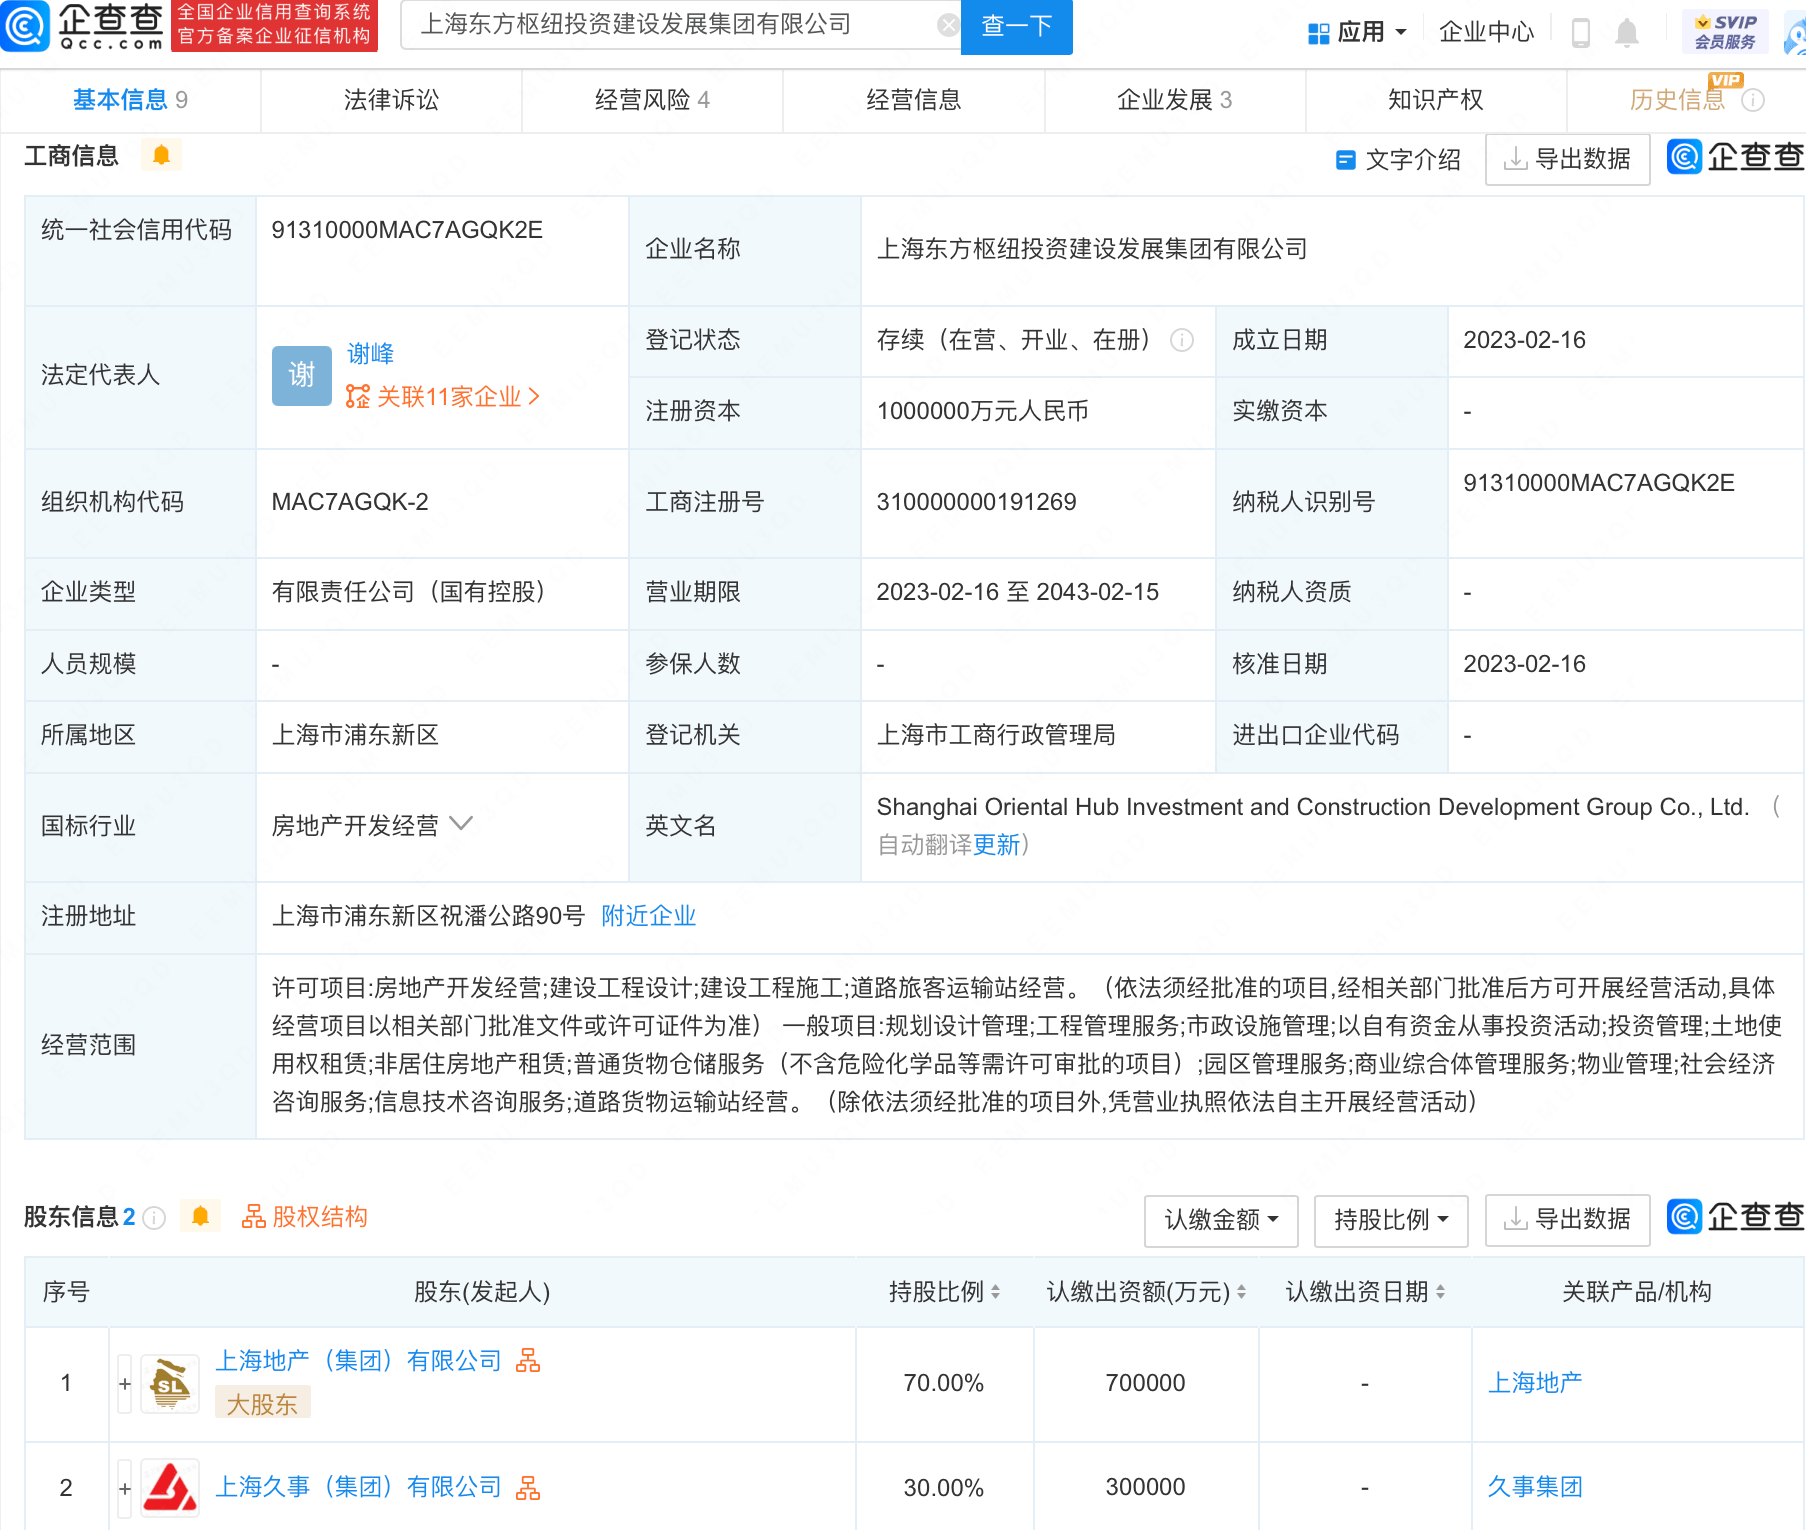Click the 1000000万元人民币 registered capital value
The image size is (1806, 1530).
(982, 411)
